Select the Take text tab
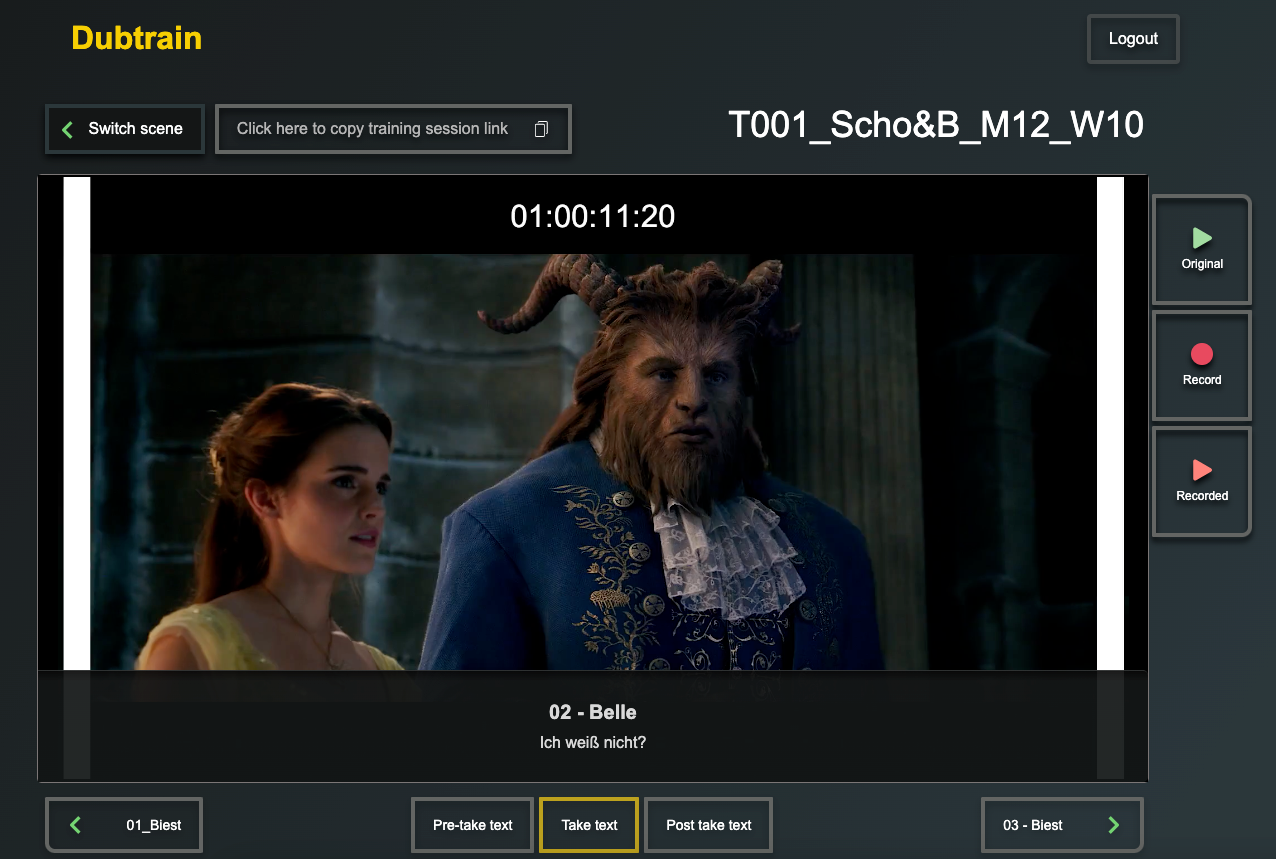The image size is (1276, 859). coord(589,825)
